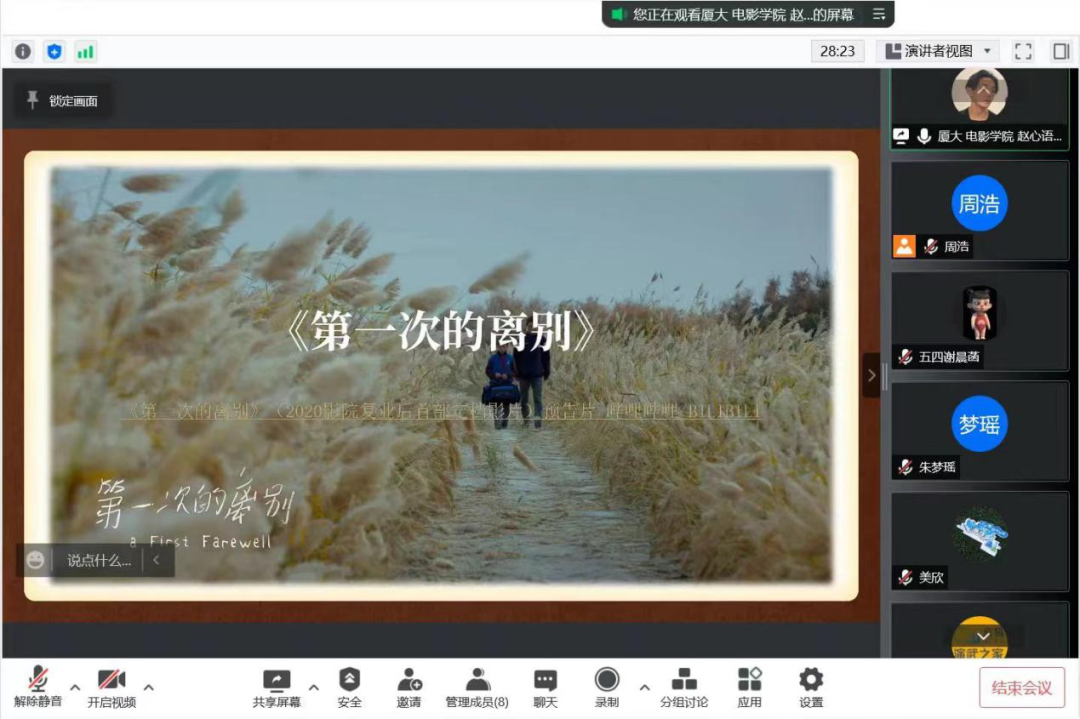The height and width of the screenshot is (719, 1080).
Task: Click 结束会议 to end the meeting
Action: [x=1021, y=687]
